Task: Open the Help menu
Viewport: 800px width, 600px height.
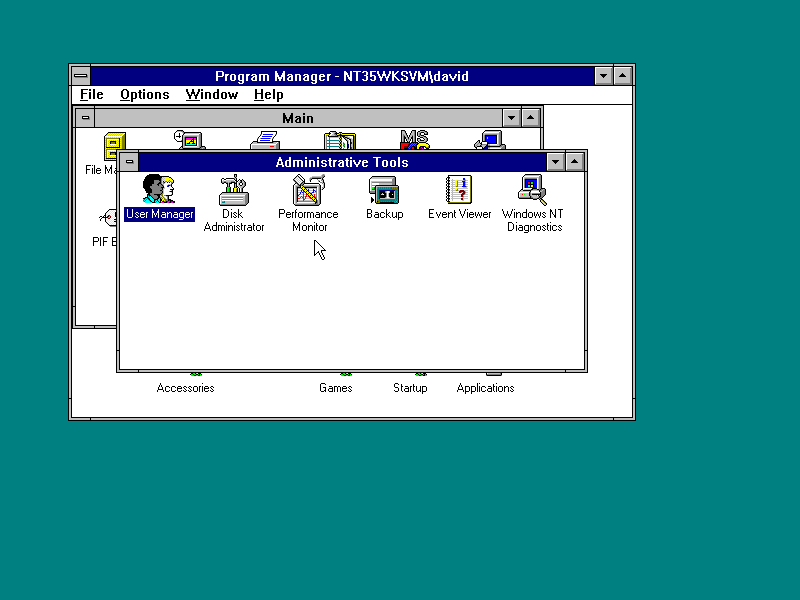Action: coord(269,94)
